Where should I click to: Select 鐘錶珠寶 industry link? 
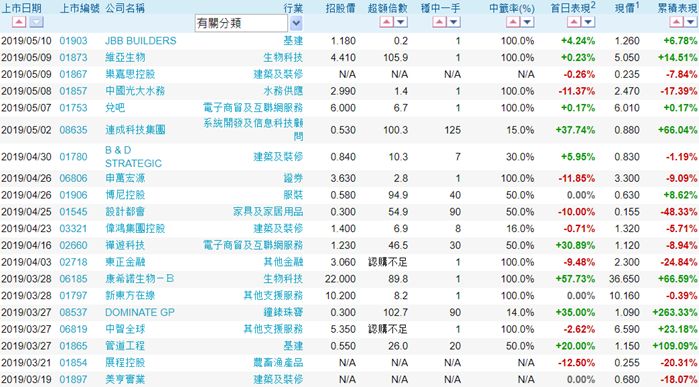click(283, 313)
